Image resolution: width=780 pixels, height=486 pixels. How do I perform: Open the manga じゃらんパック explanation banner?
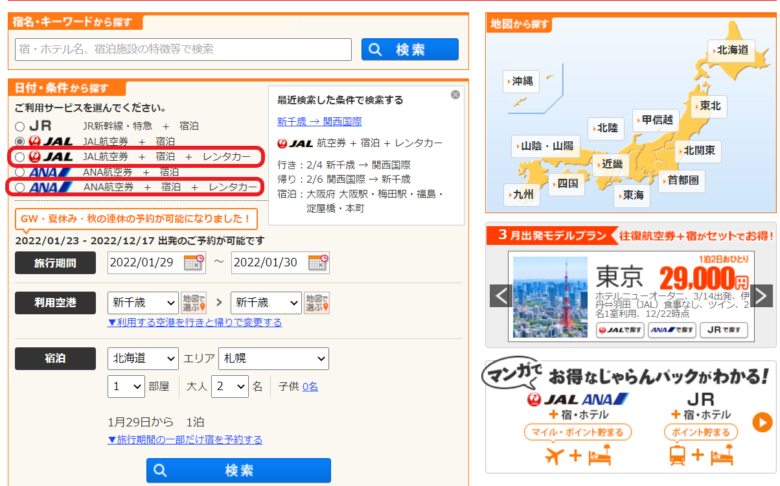(x=630, y=416)
